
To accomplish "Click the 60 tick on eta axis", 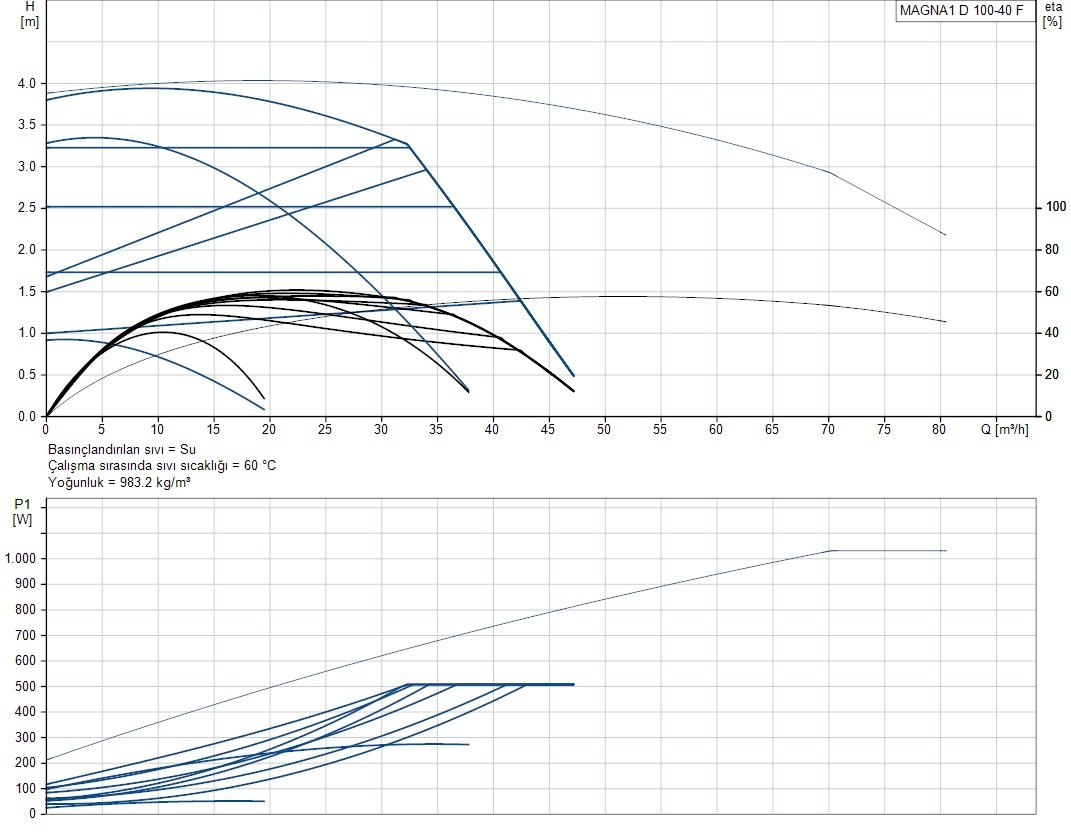I will (1053, 292).
